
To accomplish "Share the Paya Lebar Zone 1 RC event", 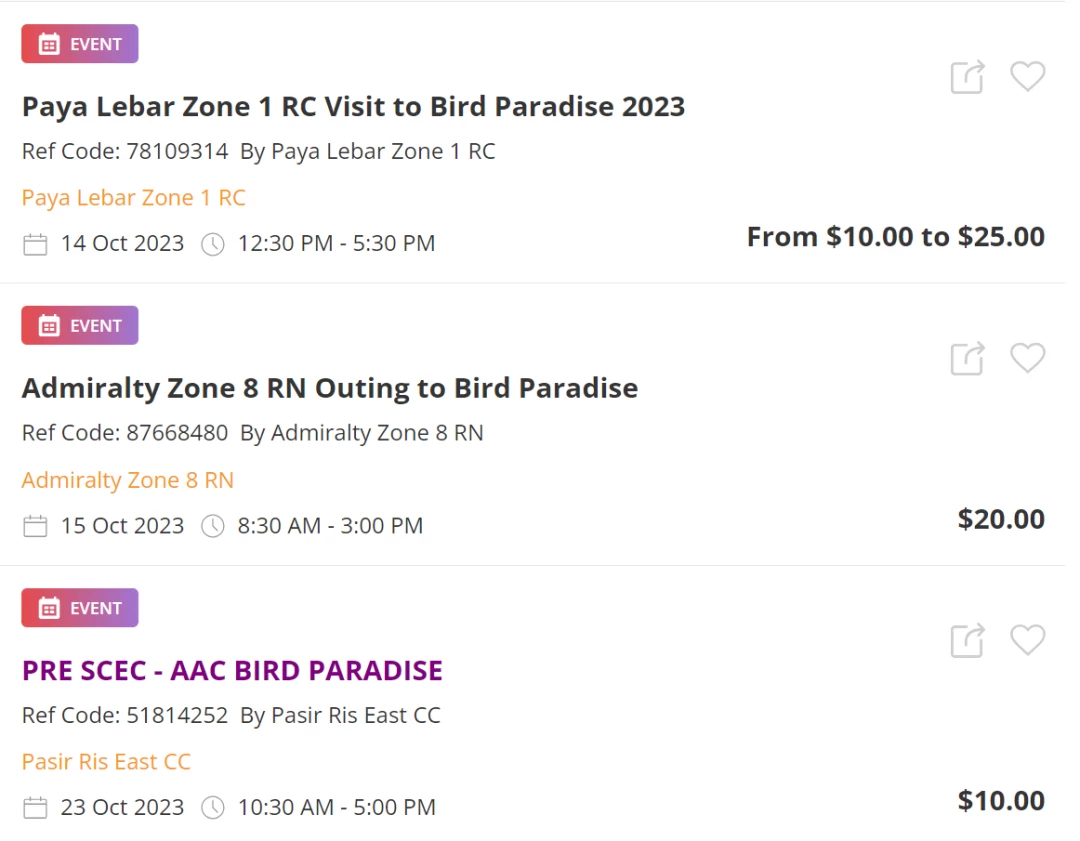I will [x=968, y=76].
